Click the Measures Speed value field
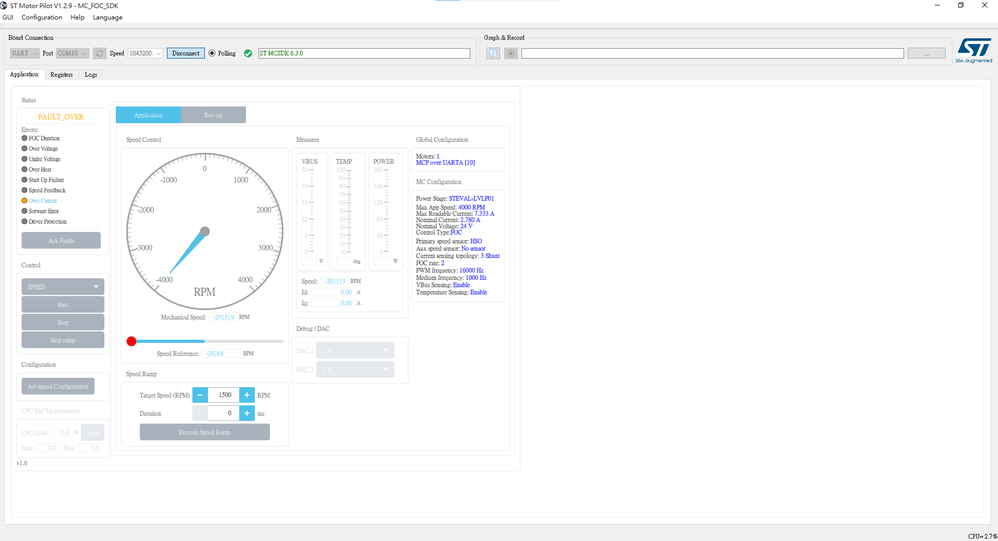The width and height of the screenshot is (998, 541). click(335, 281)
